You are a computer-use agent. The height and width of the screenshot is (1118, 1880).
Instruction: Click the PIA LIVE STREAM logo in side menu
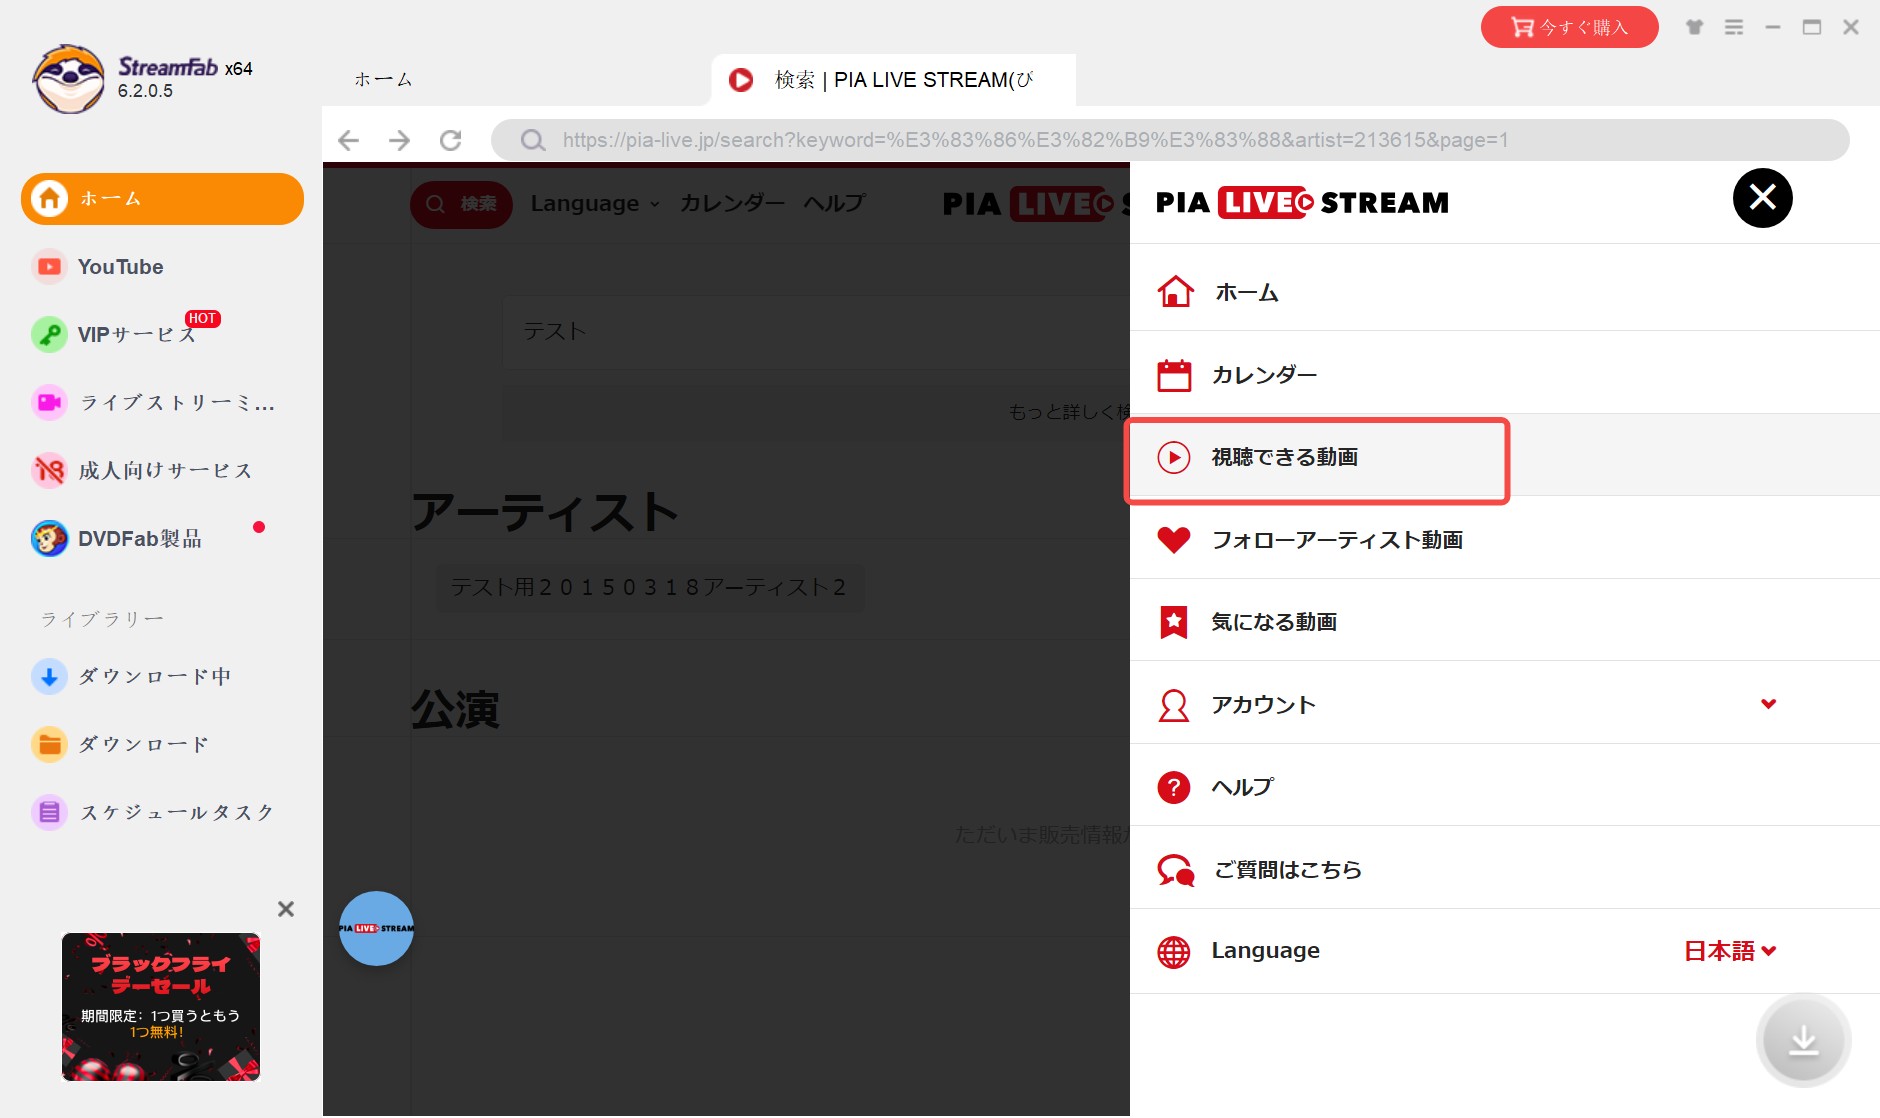coord(1302,203)
